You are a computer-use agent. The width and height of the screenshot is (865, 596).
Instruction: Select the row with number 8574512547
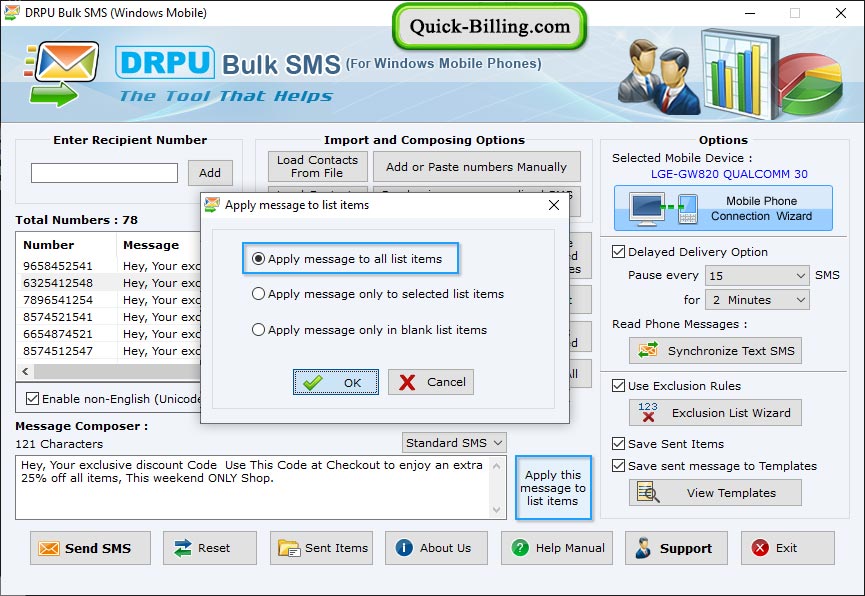tap(109, 351)
